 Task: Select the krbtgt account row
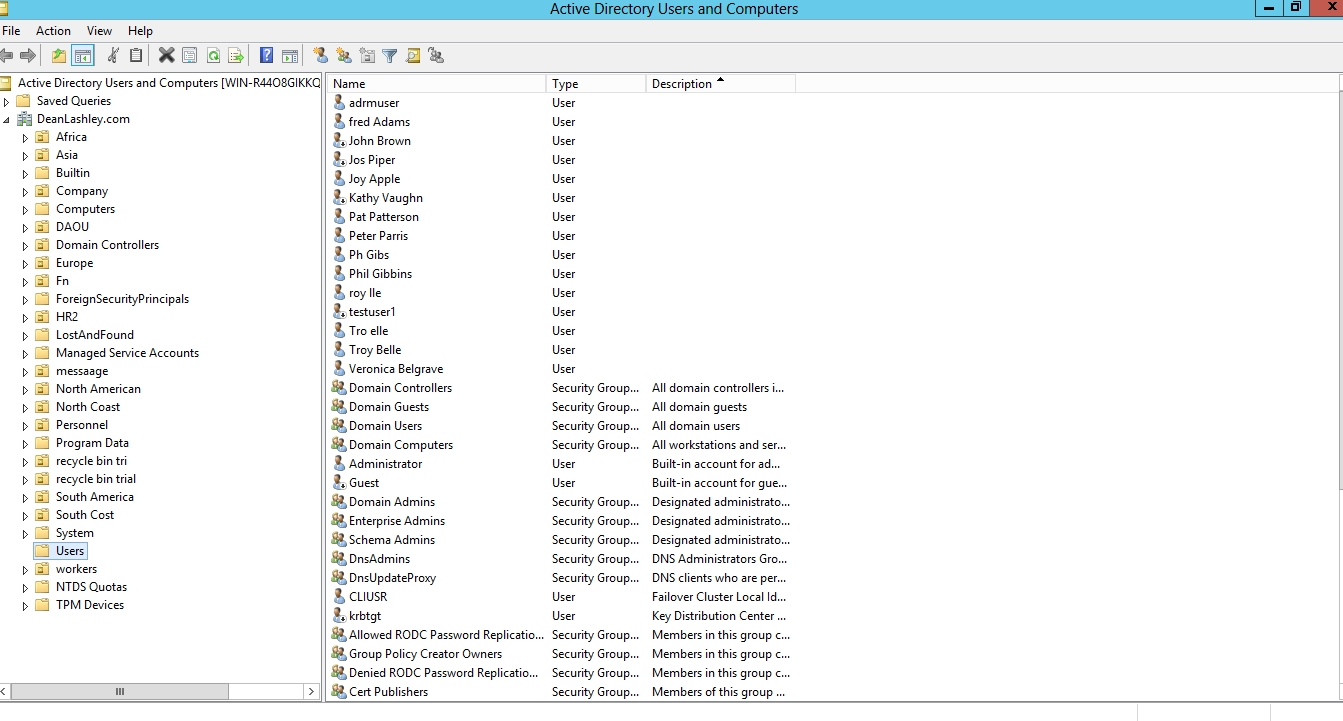click(x=561, y=616)
